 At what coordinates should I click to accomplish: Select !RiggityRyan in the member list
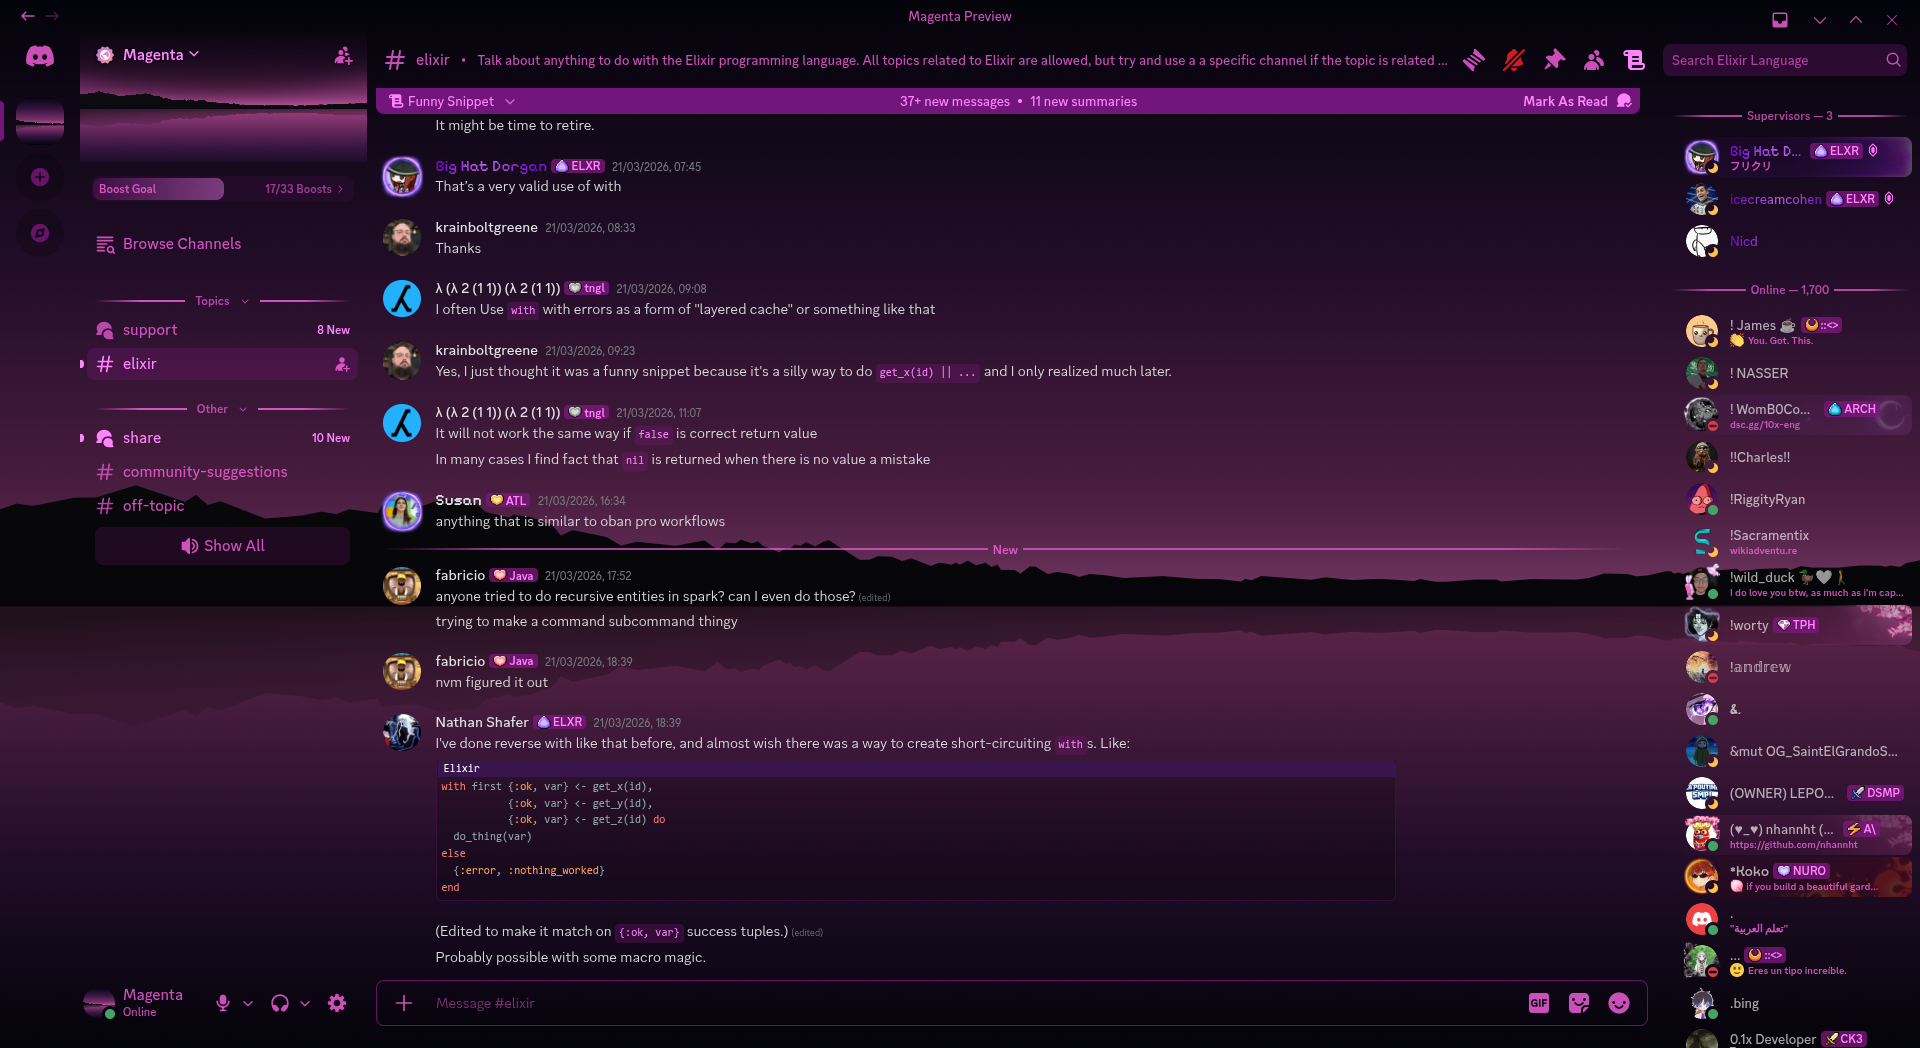[x=1796, y=499]
